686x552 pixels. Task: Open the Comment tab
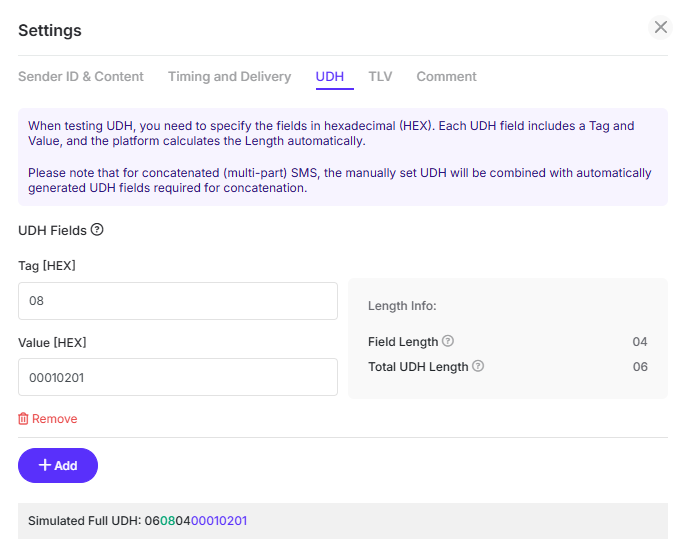pos(446,77)
